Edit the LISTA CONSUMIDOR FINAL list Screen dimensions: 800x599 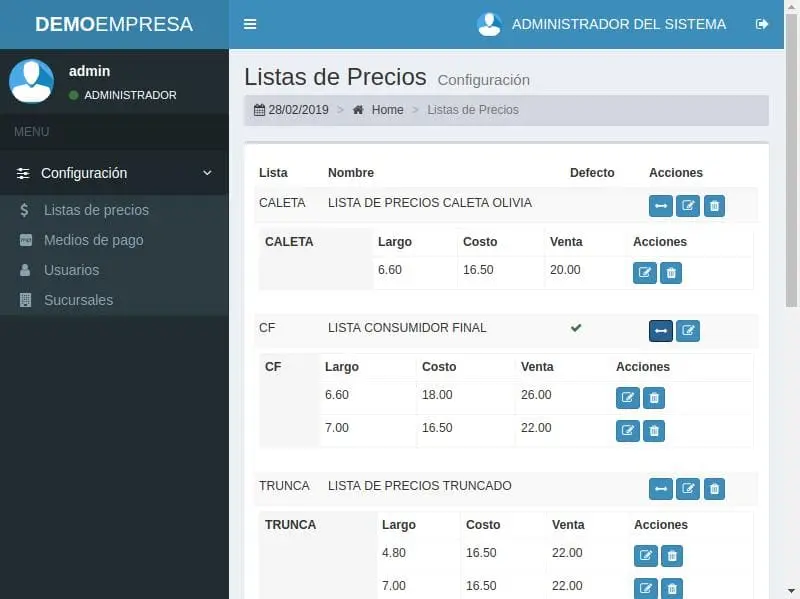688,331
